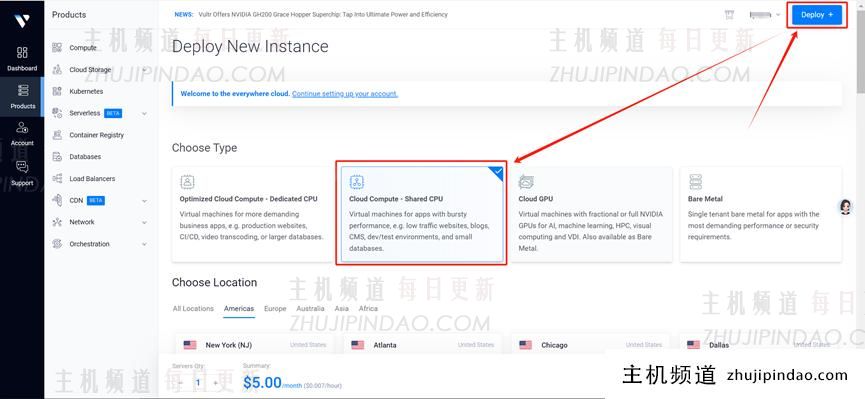Click the Vultr logo icon
The image size is (865, 399).
(x=22, y=21)
